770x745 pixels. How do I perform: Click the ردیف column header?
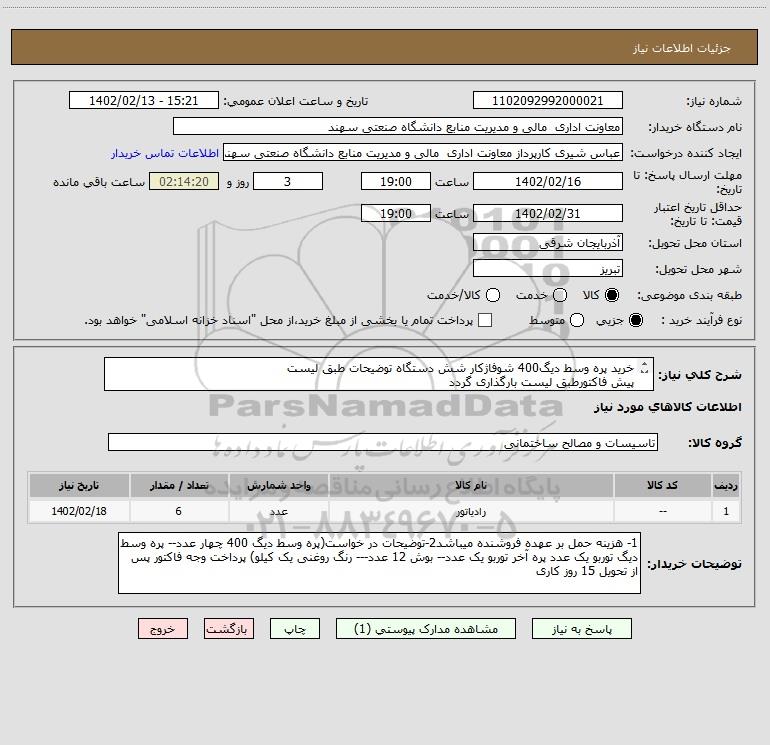[x=726, y=485]
